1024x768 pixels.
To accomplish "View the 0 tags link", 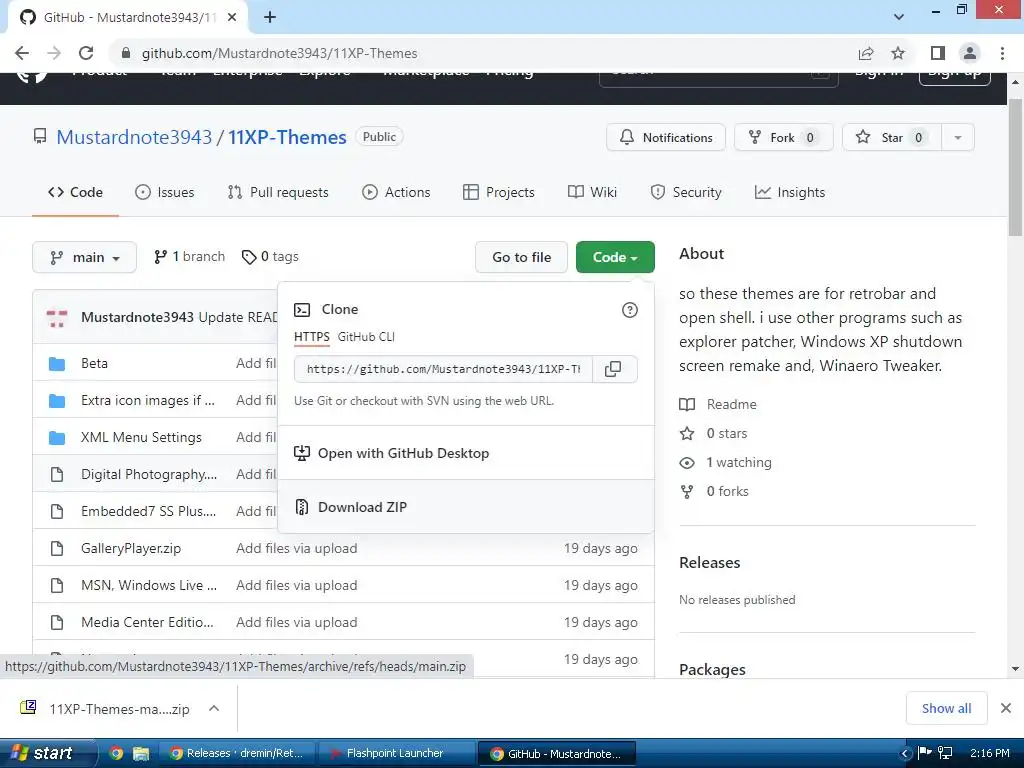I will coord(270,257).
